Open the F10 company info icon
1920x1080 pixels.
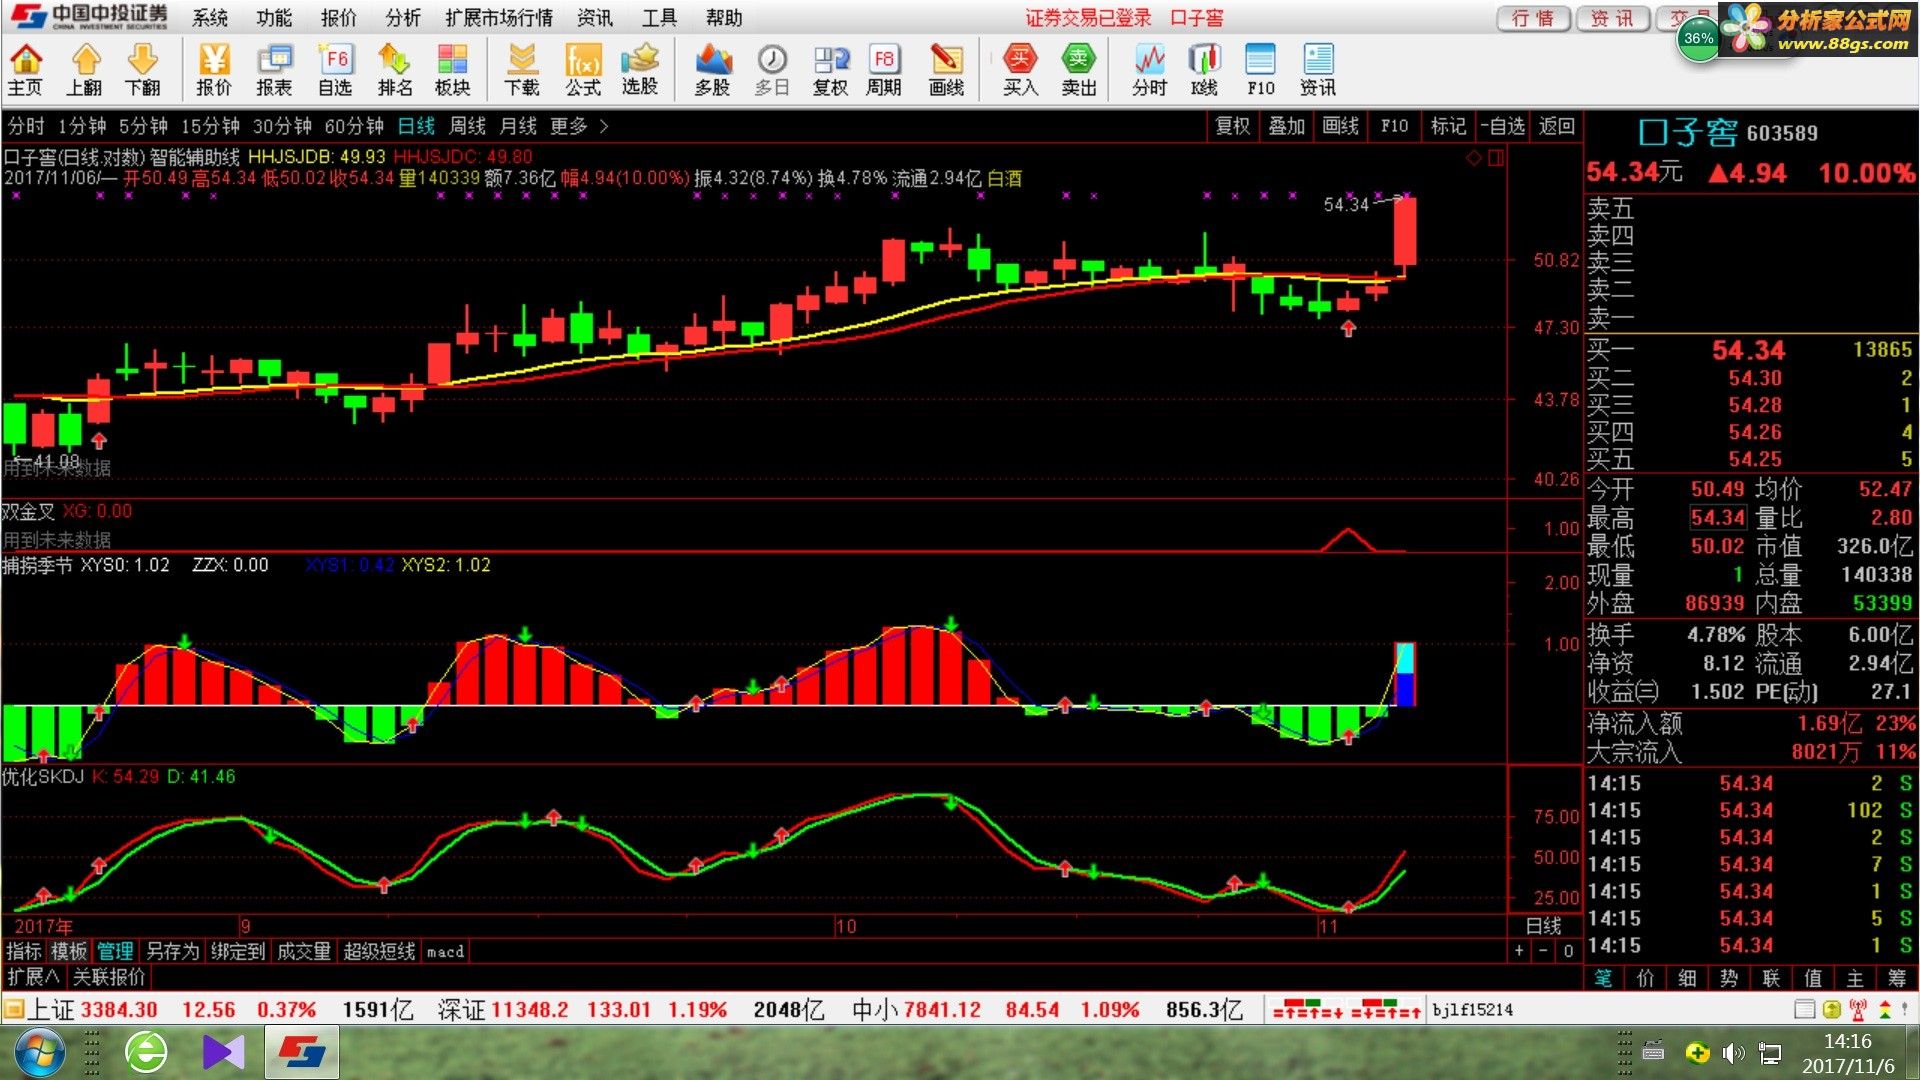click(1261, 70)
